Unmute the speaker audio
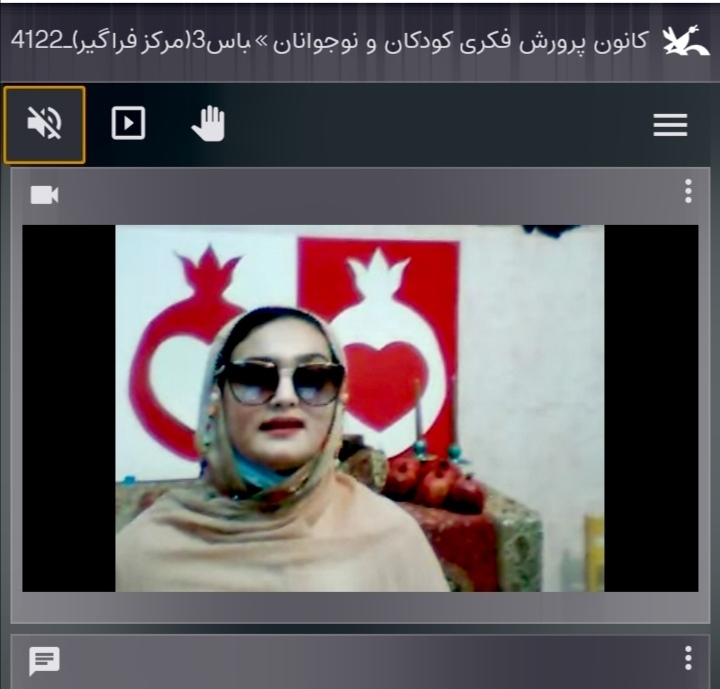 point(44,124)
